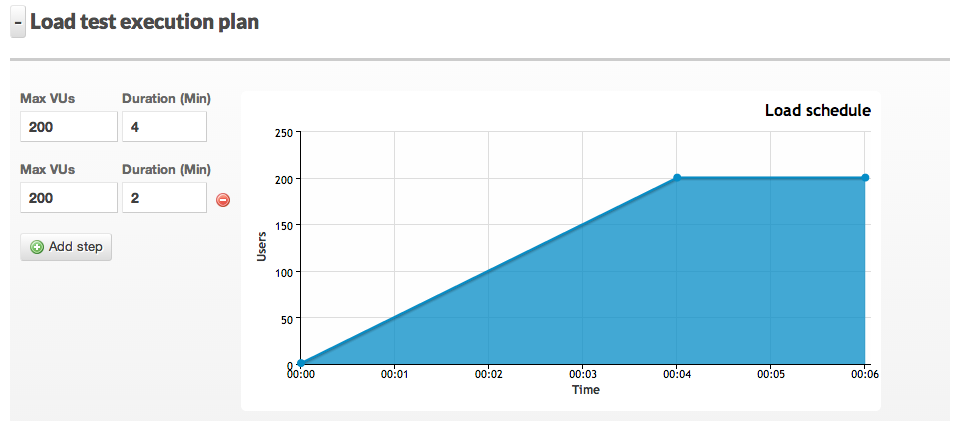This screenshot has width=965, height=421.
Task: Select the 200-user data point at 00:04
Action: tap(677, 178)
